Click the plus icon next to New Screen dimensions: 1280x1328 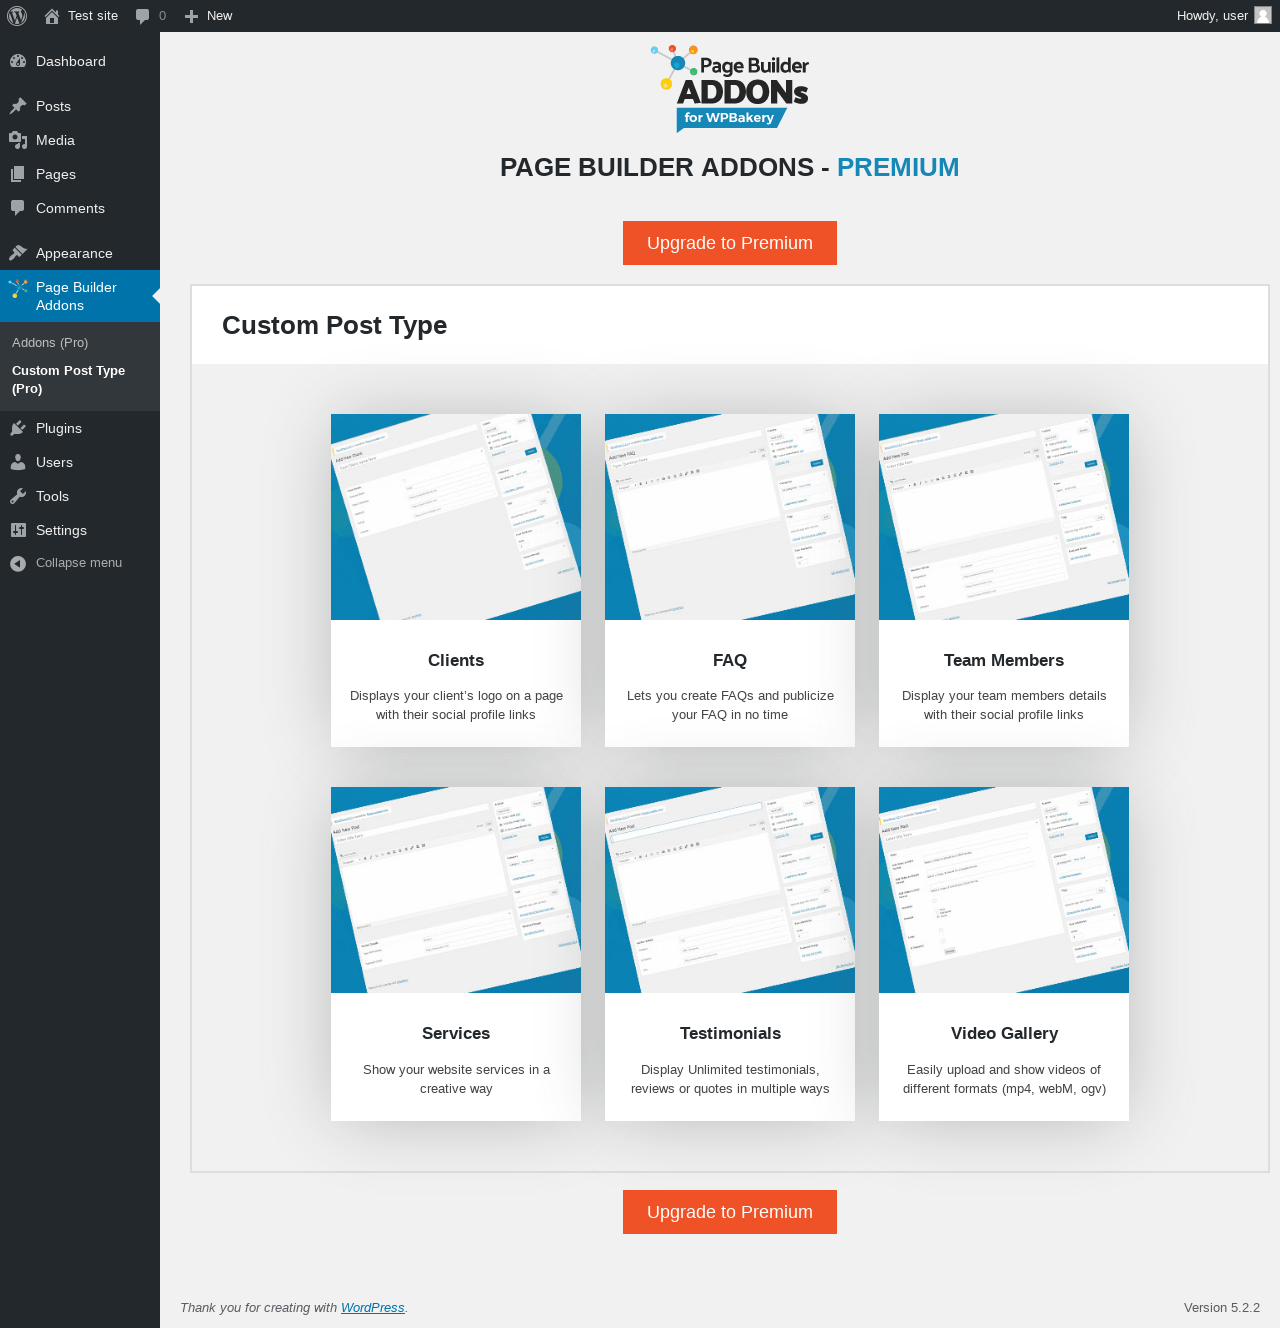click(x=192, y=16)
